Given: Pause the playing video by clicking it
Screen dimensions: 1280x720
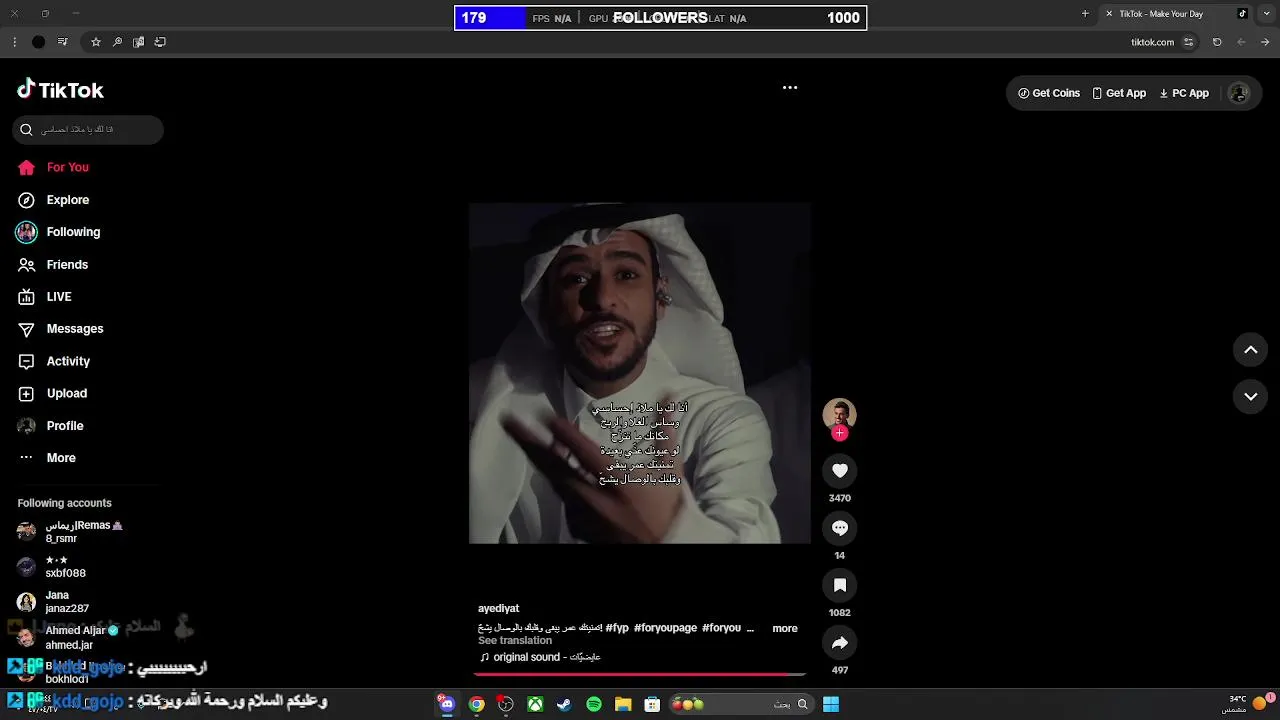Looking at the screenshot, I should (640, 373).
